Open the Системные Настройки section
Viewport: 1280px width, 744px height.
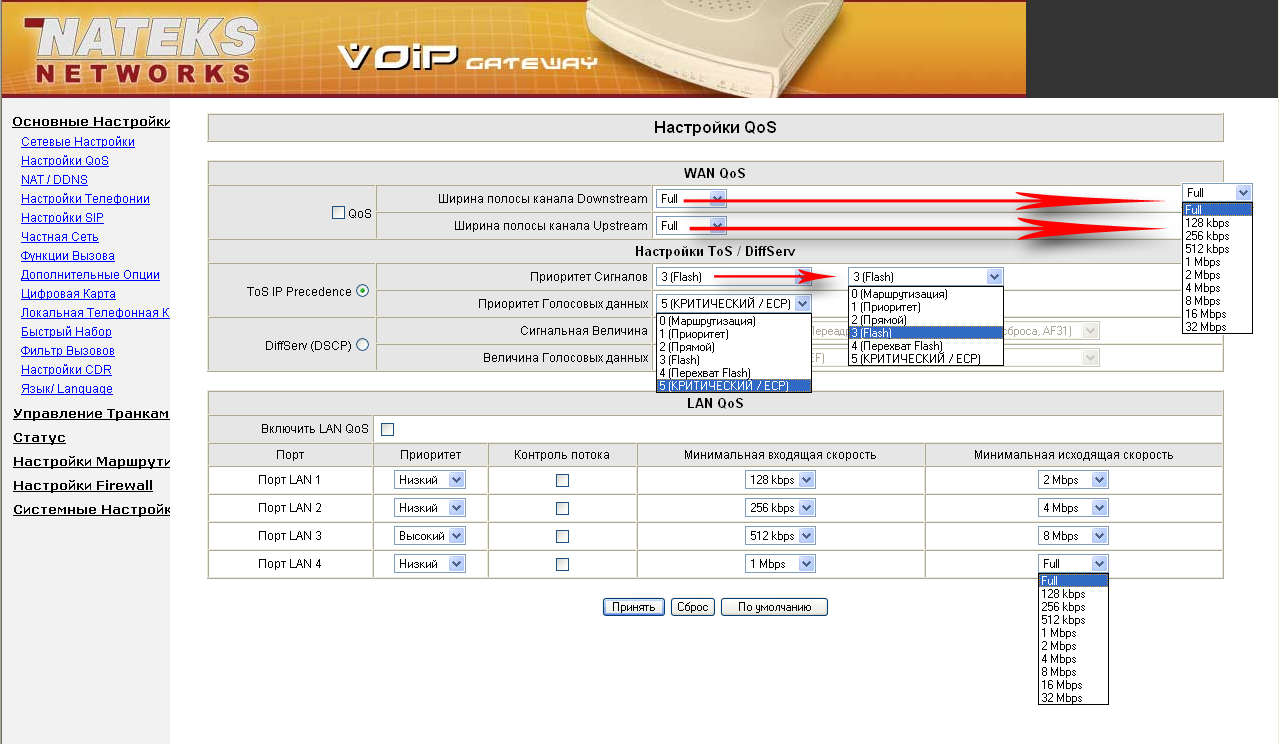91,510
